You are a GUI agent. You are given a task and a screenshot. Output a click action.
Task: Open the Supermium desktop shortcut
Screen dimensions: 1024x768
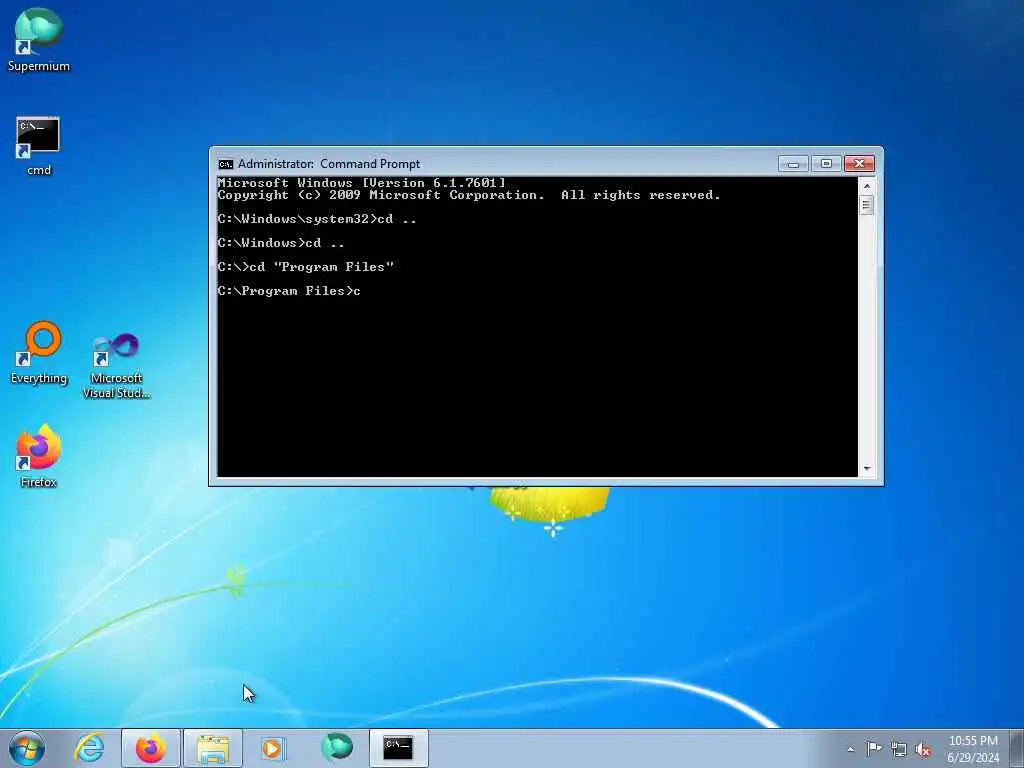click(39, 40)
